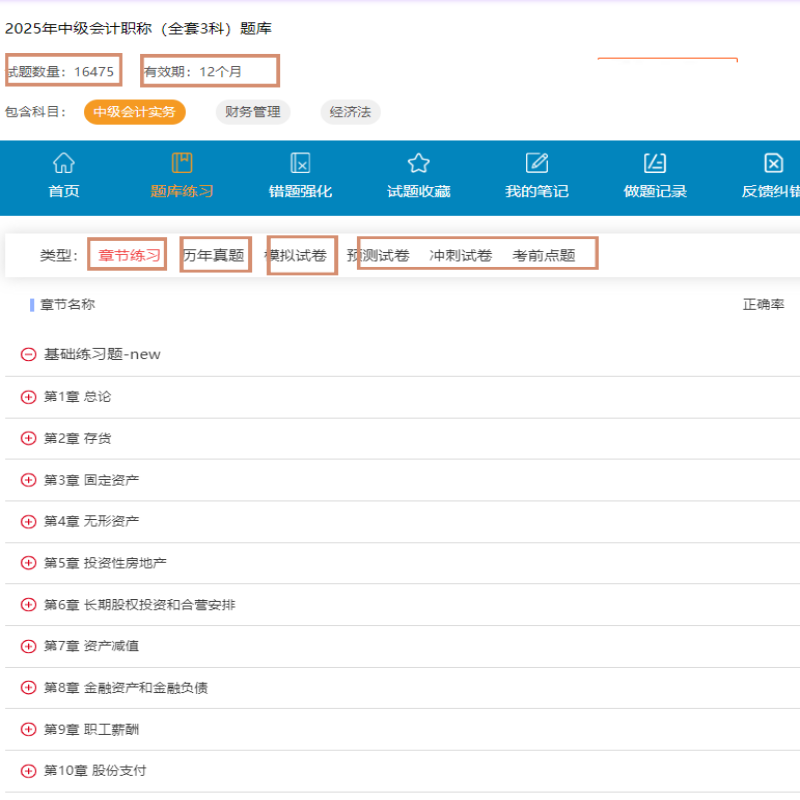Screen dimensions: 800x800
Task: Click the 2025年中级会计职称 题库 title
Action: pyautogui.click(x=138, y=29)
